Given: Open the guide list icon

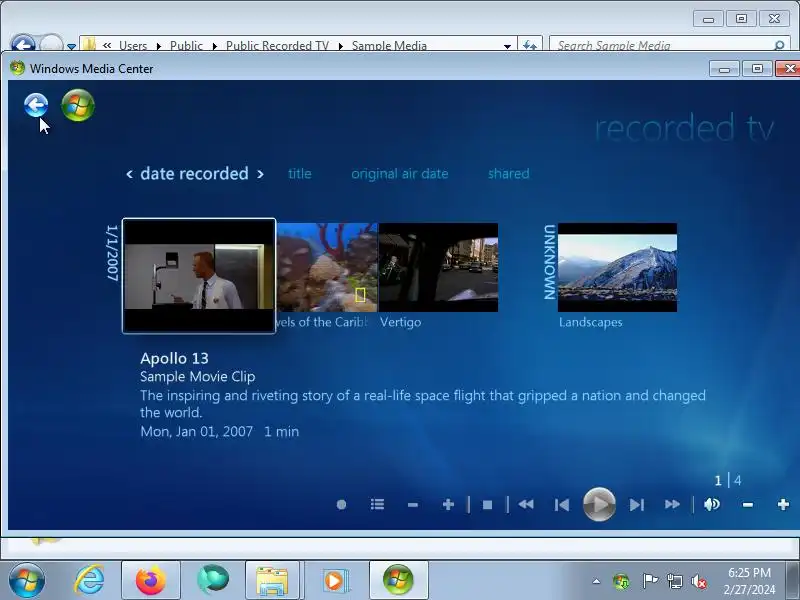Looking at the screenshot, I should (x=377, y=505).
